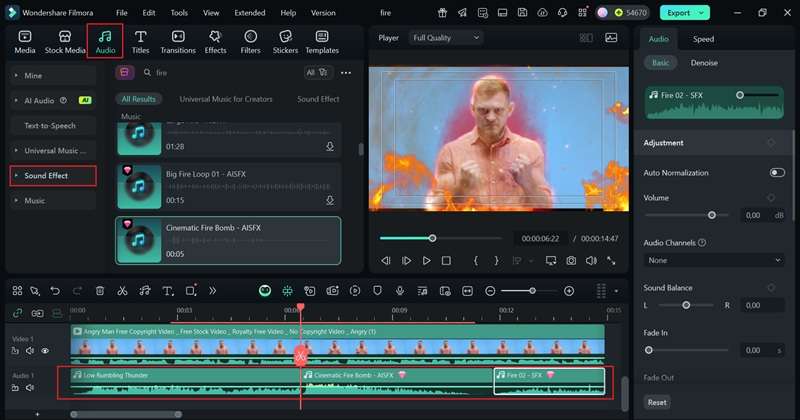This screenshot has height=420, width=800.
Task: Click the undo icon in timeline toolbar
Action: 55,291
